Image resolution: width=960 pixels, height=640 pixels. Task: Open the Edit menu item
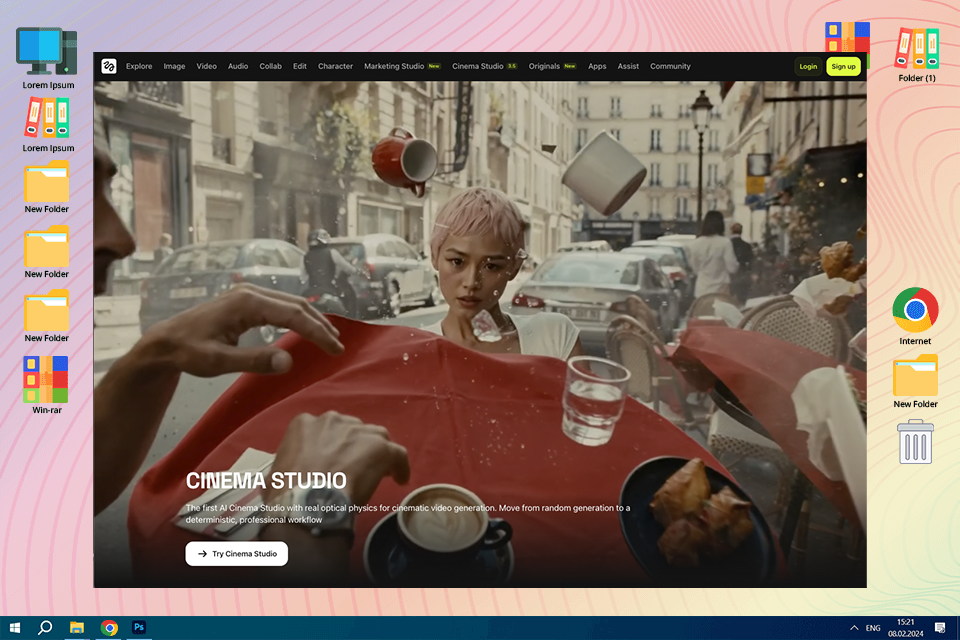click(299, 66)
